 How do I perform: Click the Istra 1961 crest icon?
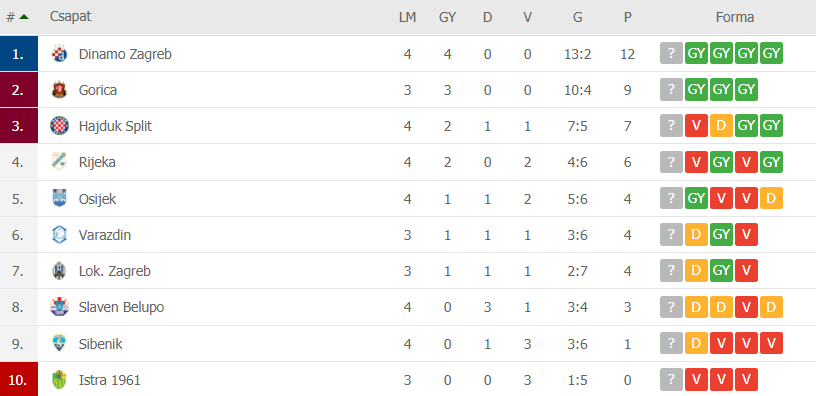pyautogui.click(x=59, y=380)
